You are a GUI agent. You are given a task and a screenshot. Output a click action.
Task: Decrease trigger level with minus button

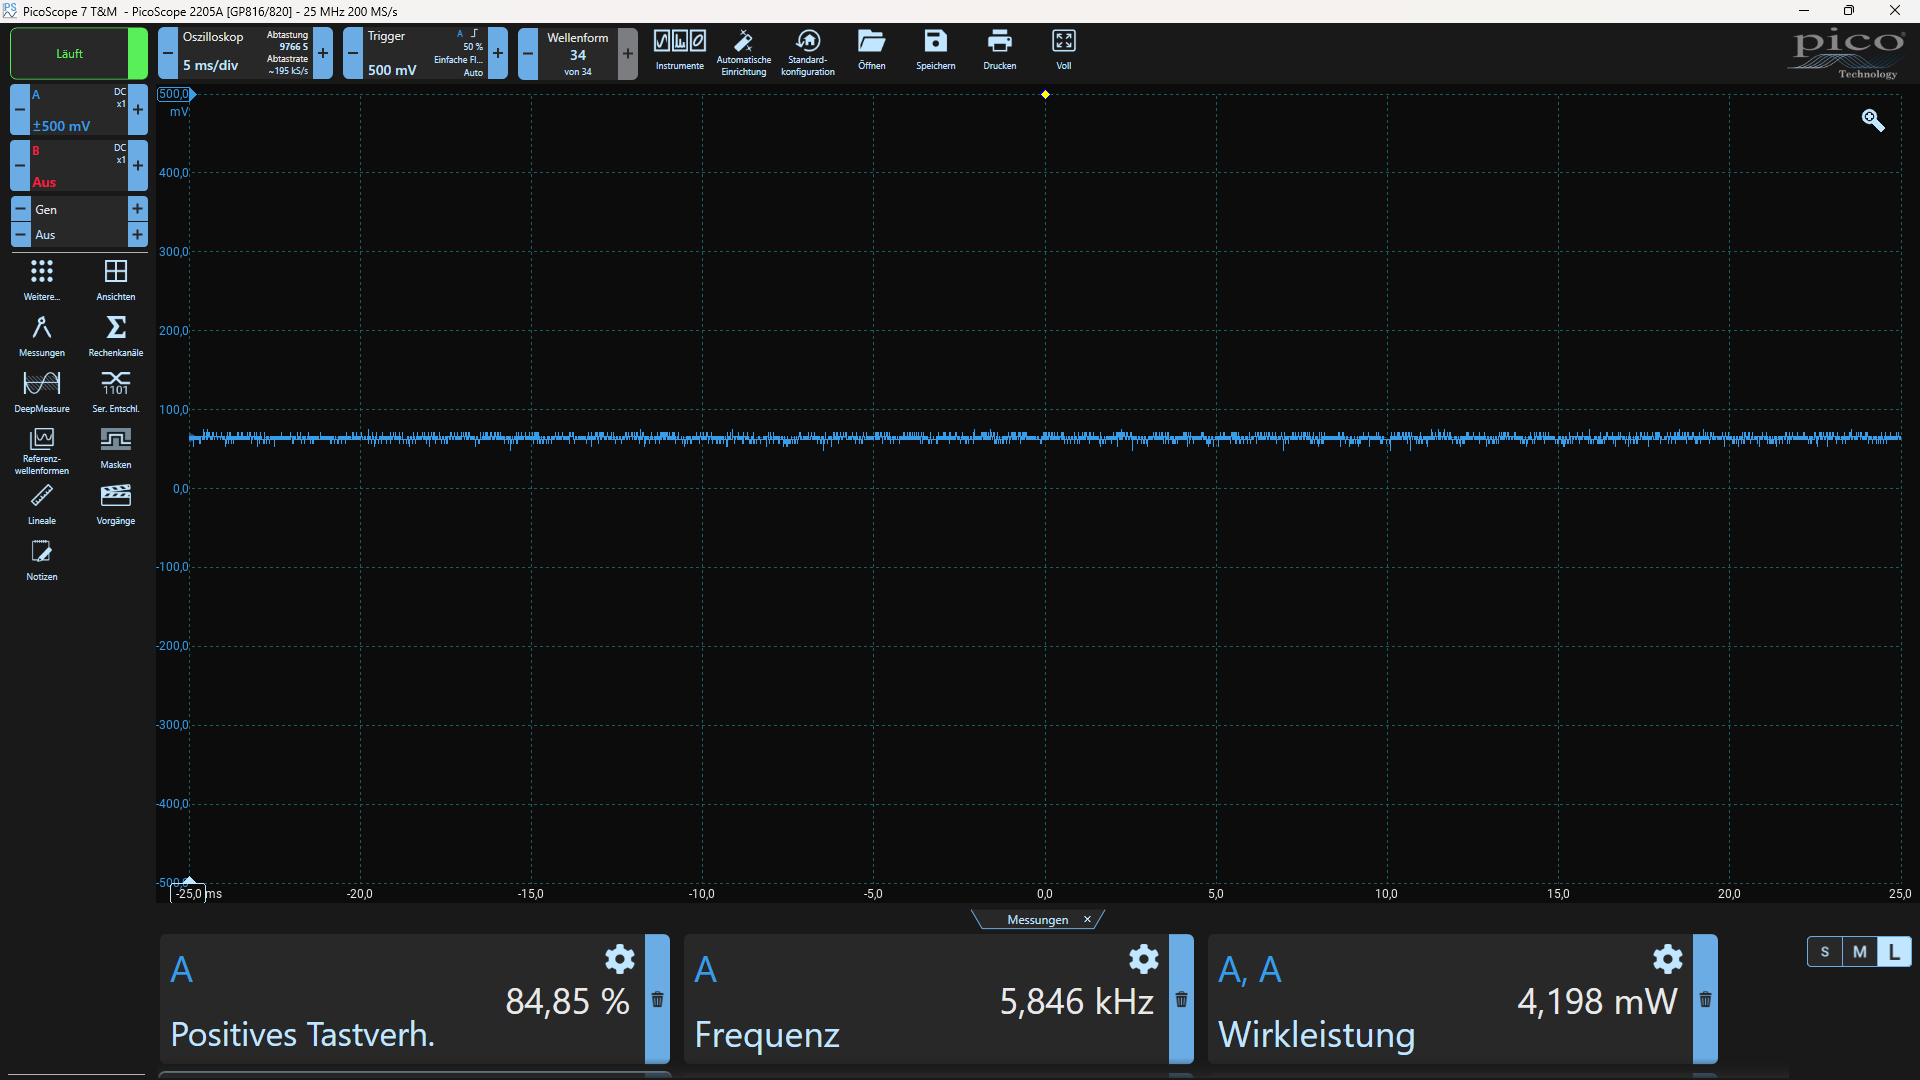pyautogui.click(x=353, y=53)
